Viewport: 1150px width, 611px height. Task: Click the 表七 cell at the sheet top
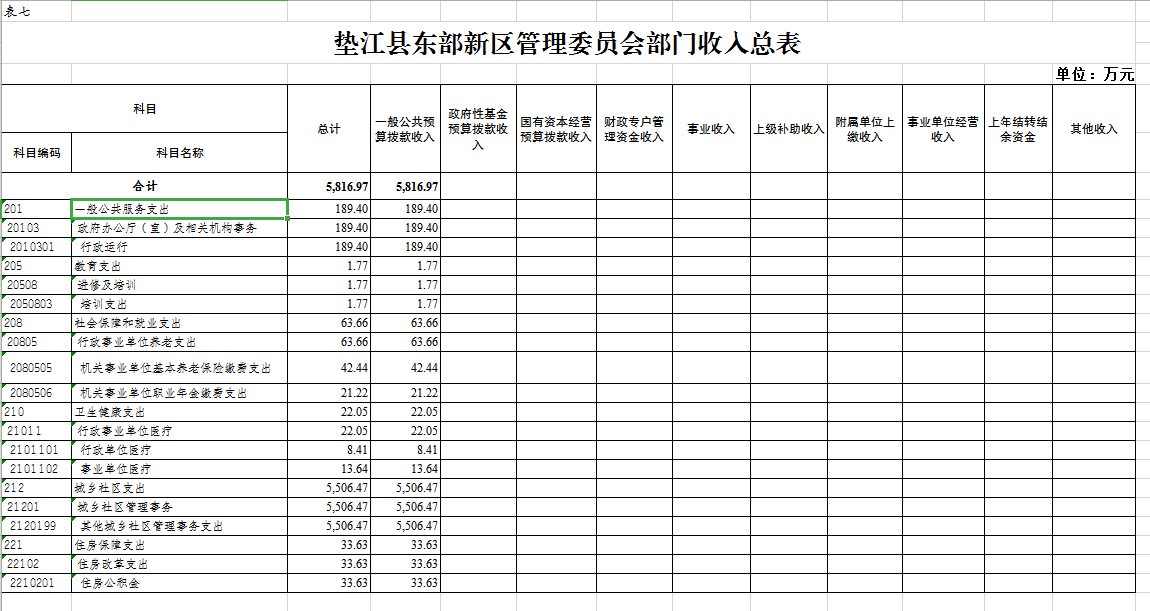click(x=17, y=11)
